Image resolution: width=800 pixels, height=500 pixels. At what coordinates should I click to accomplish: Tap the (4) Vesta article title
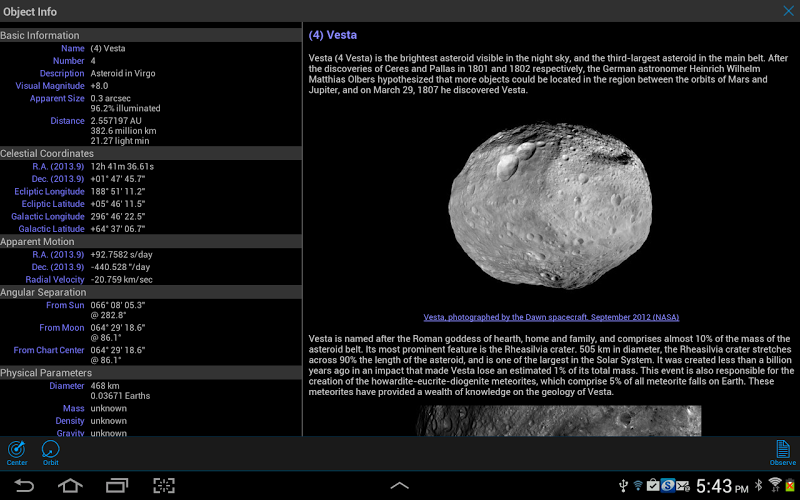coord(333,35)
